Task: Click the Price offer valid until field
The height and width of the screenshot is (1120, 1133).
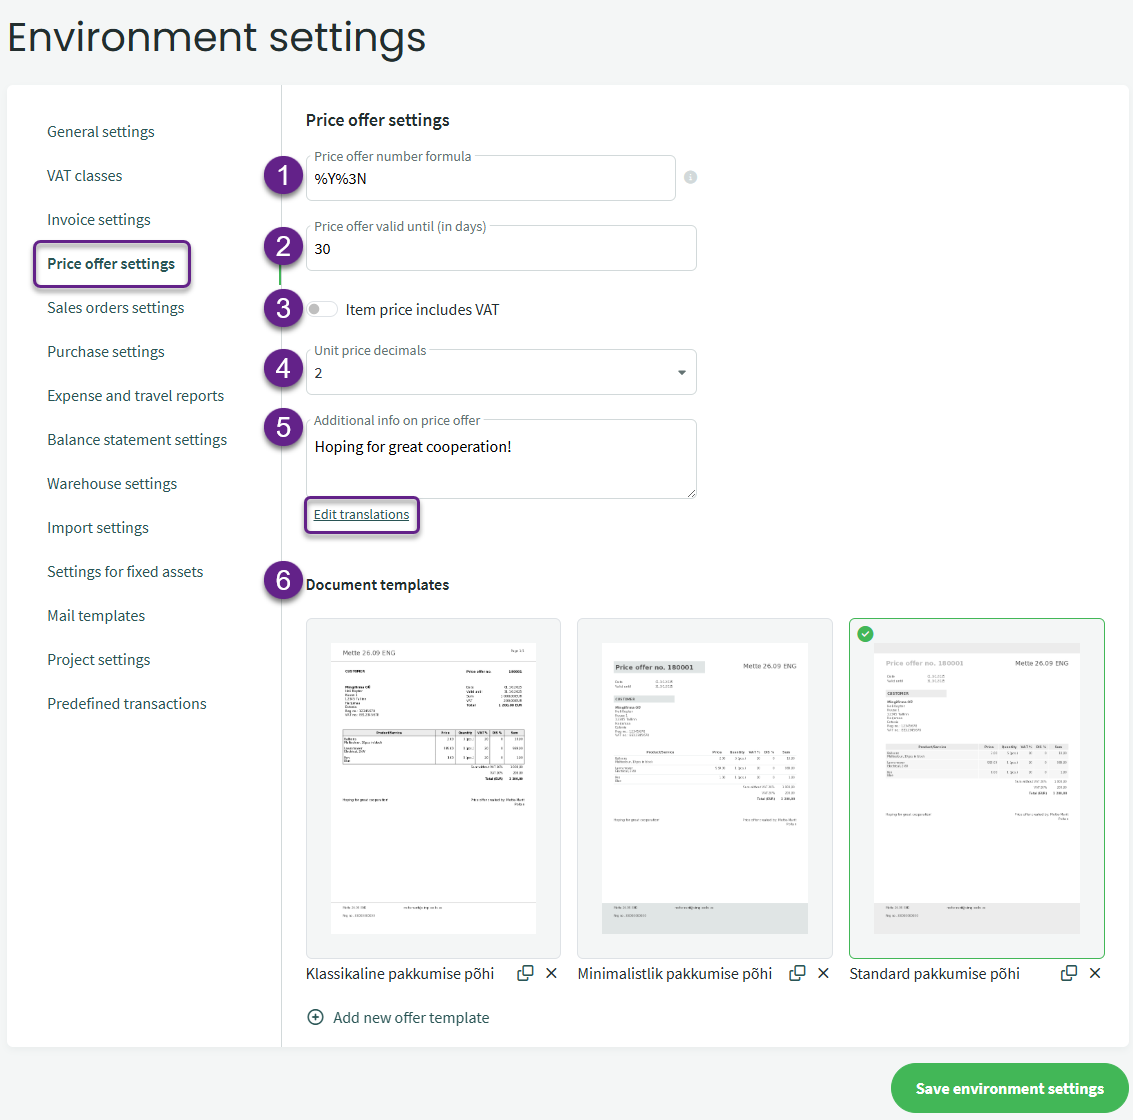Action: pos(500,249)
